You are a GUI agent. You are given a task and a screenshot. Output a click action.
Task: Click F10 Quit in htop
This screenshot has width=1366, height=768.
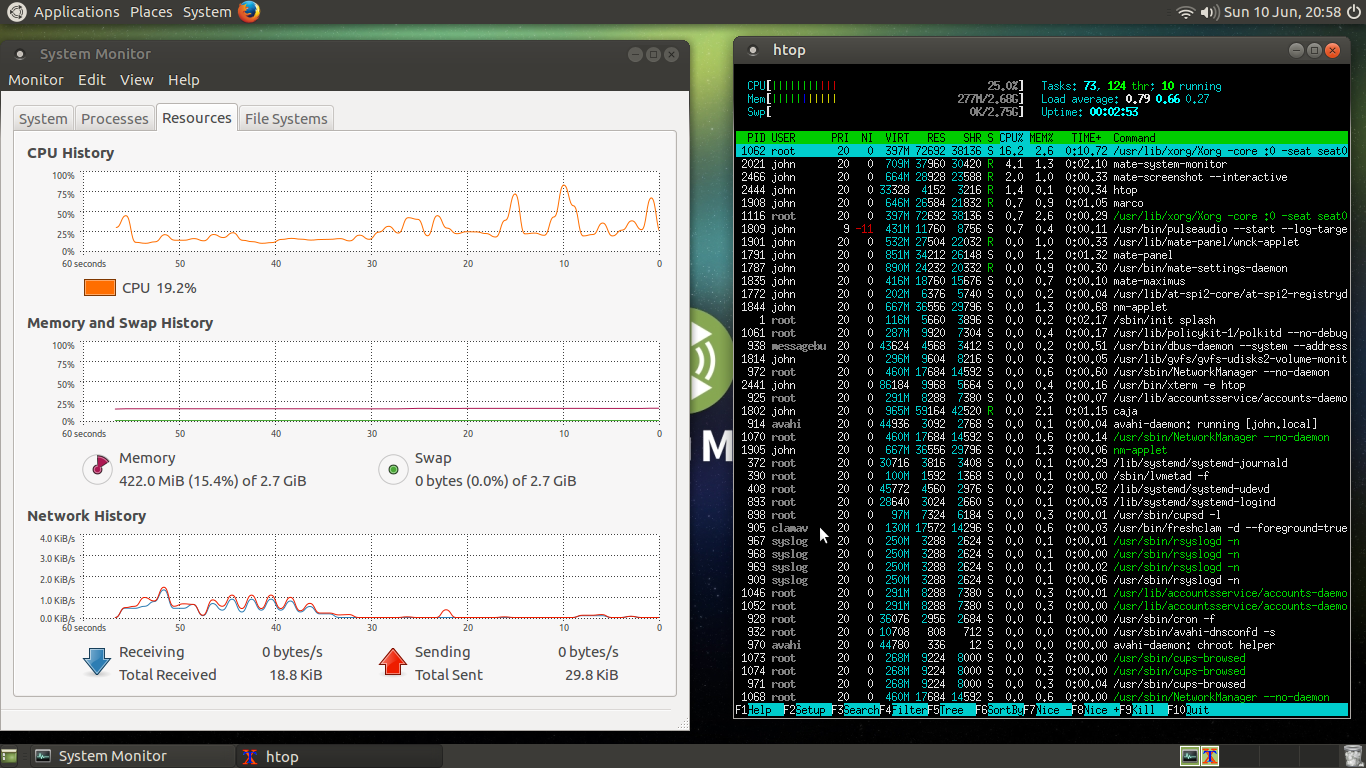(1189, 710)
